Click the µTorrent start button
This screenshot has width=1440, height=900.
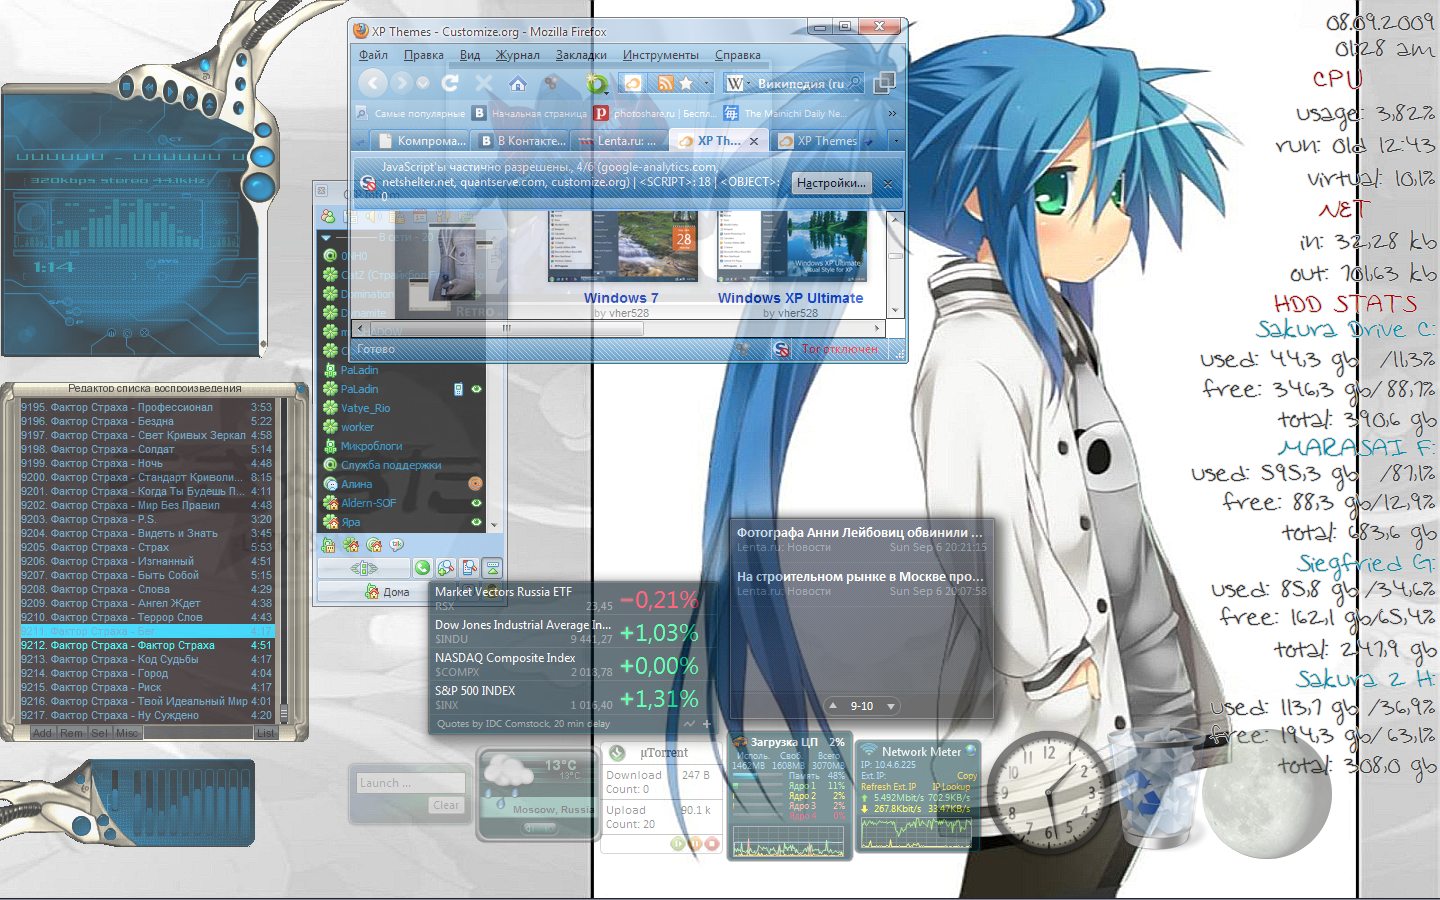(x=678, y=843)
